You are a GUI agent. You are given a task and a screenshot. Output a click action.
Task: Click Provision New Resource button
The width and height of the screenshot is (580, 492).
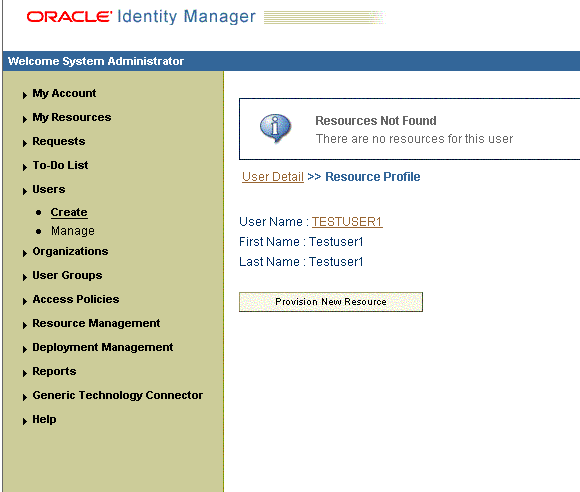331,302
